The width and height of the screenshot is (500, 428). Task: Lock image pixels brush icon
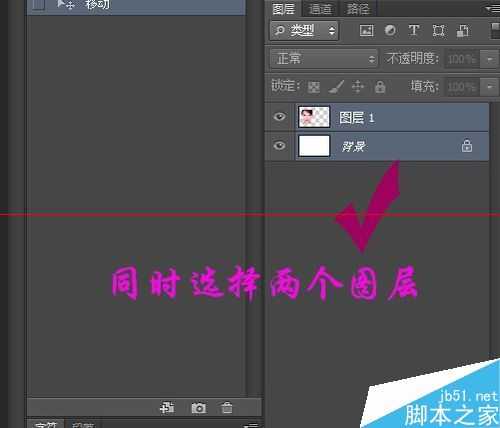pos(336,87)
